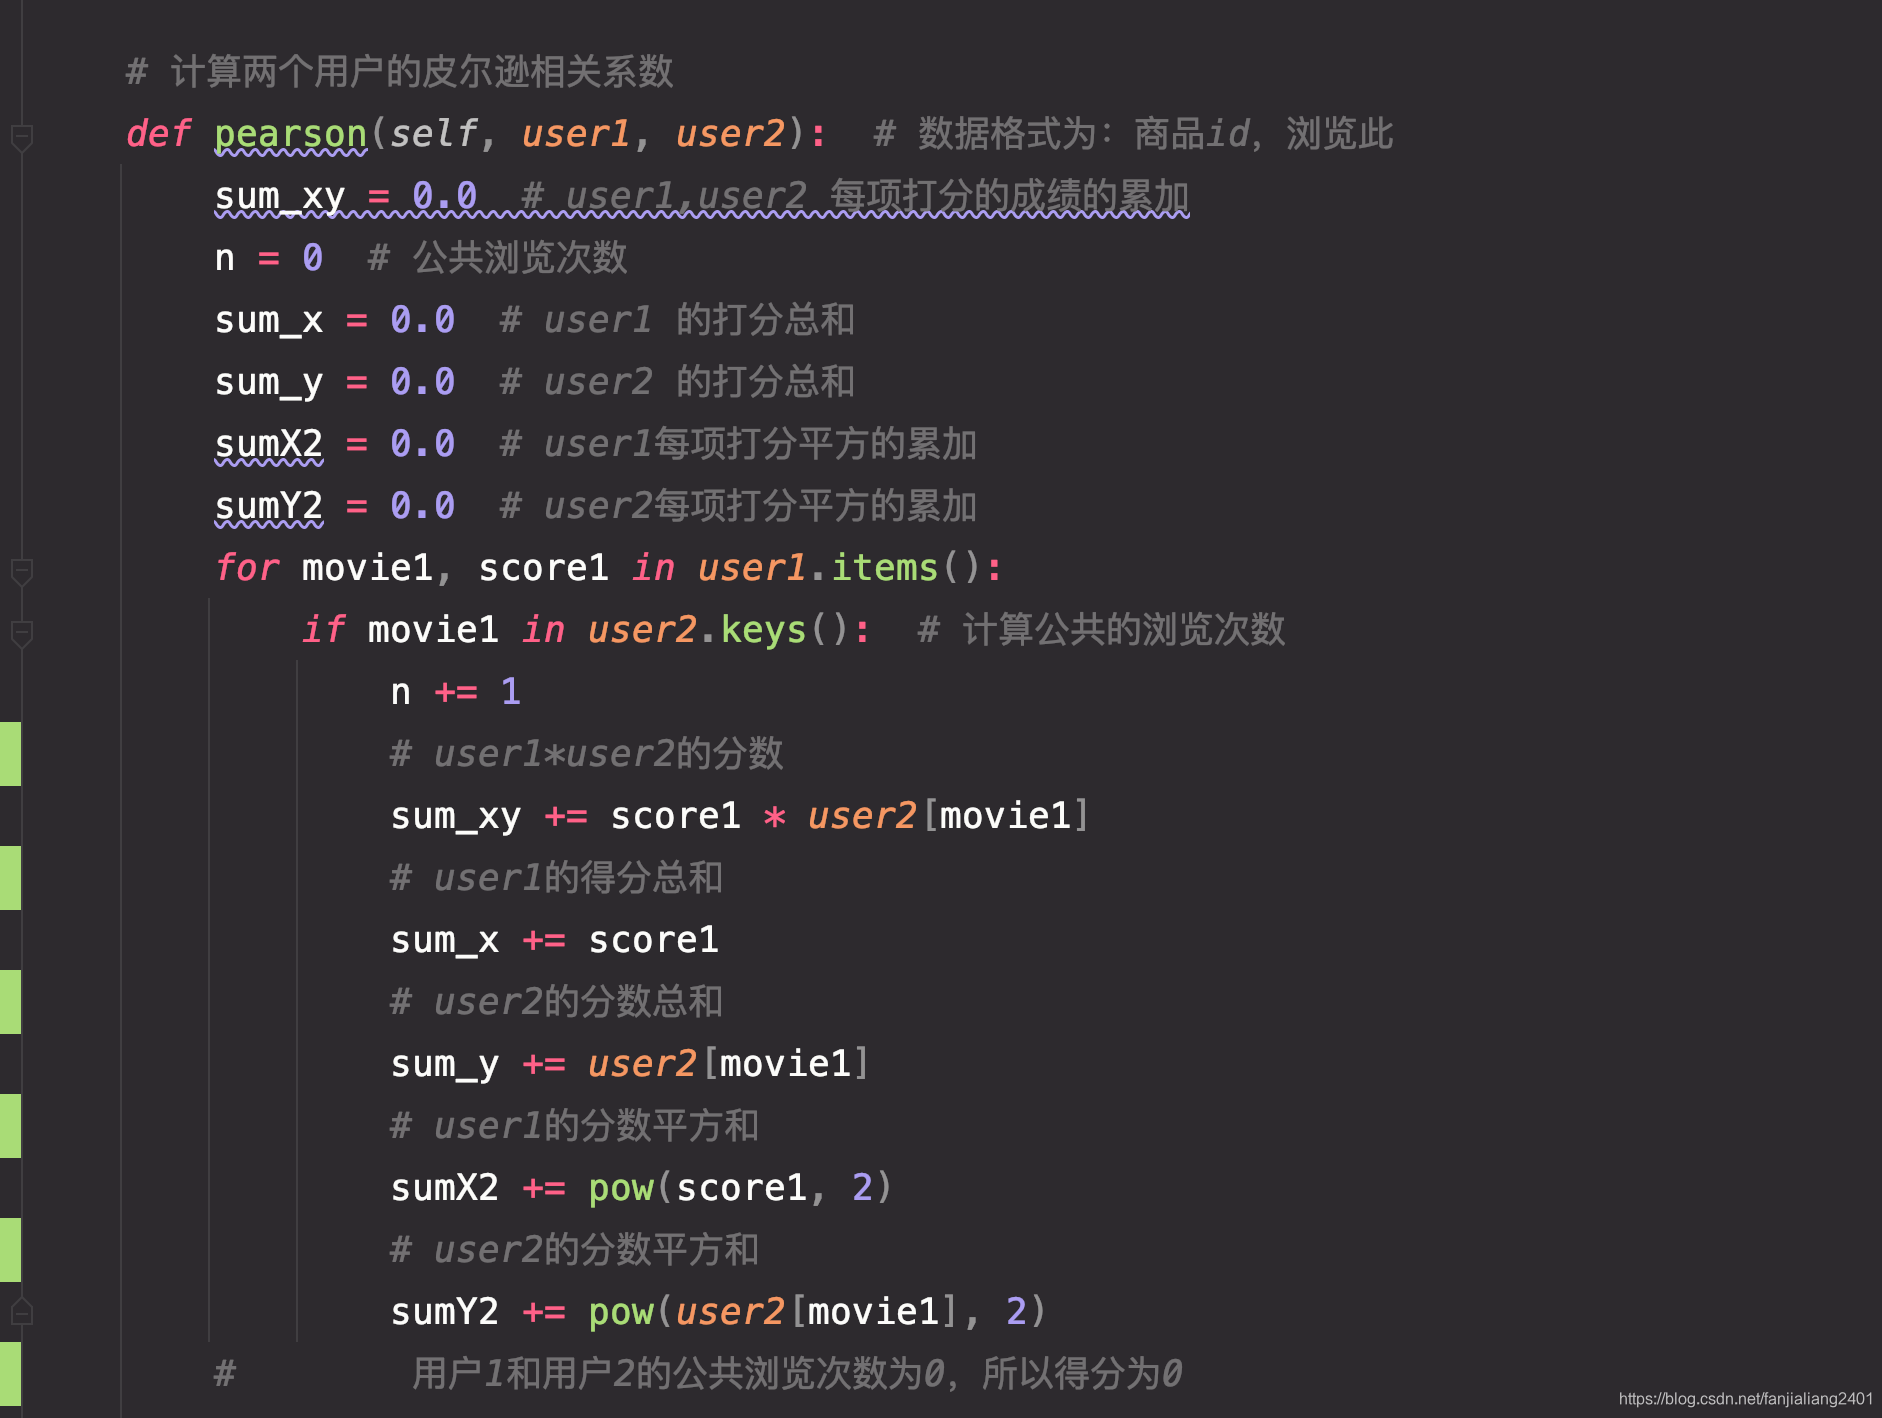
Task: Click the comment user2的分数总和
Action: point(557,1002)
